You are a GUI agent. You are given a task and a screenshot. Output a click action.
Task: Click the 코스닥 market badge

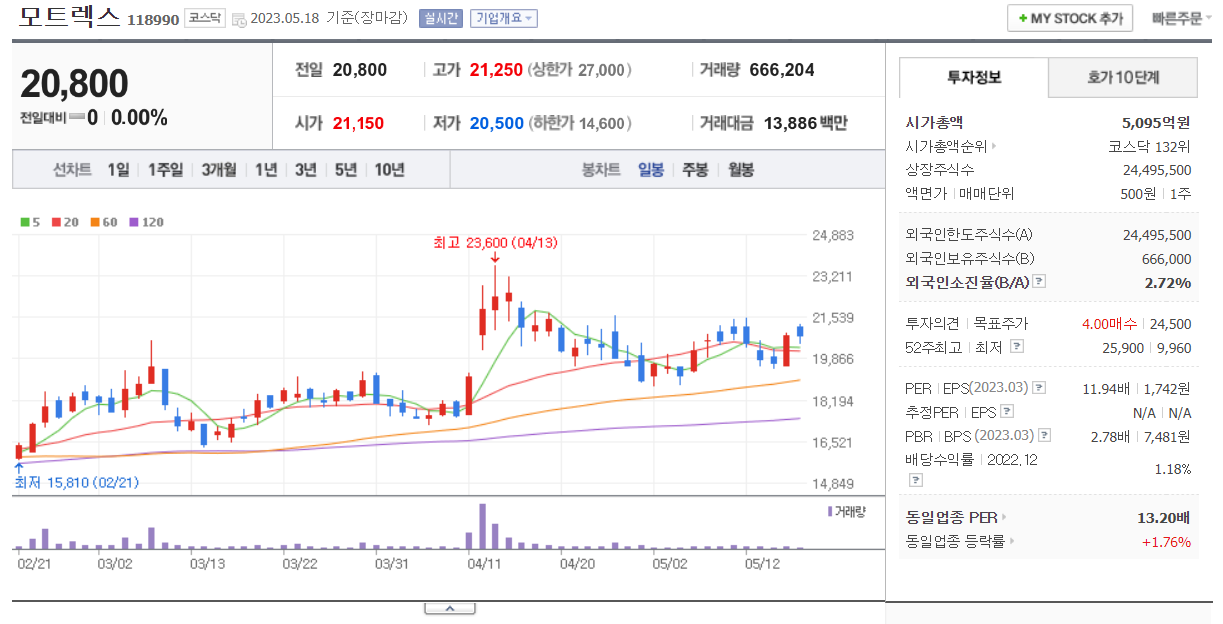[x=205, y=19]
